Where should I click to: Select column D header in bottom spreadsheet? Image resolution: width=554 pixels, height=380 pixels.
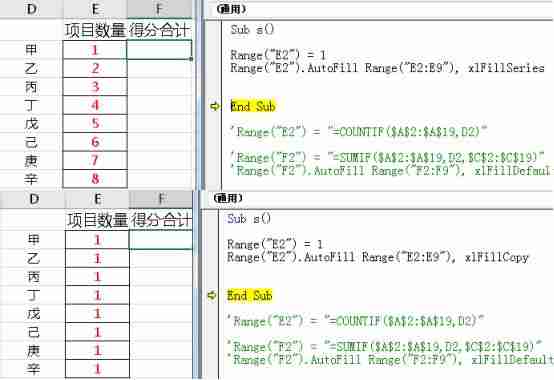pyautogui.click(x=34, y=199)
